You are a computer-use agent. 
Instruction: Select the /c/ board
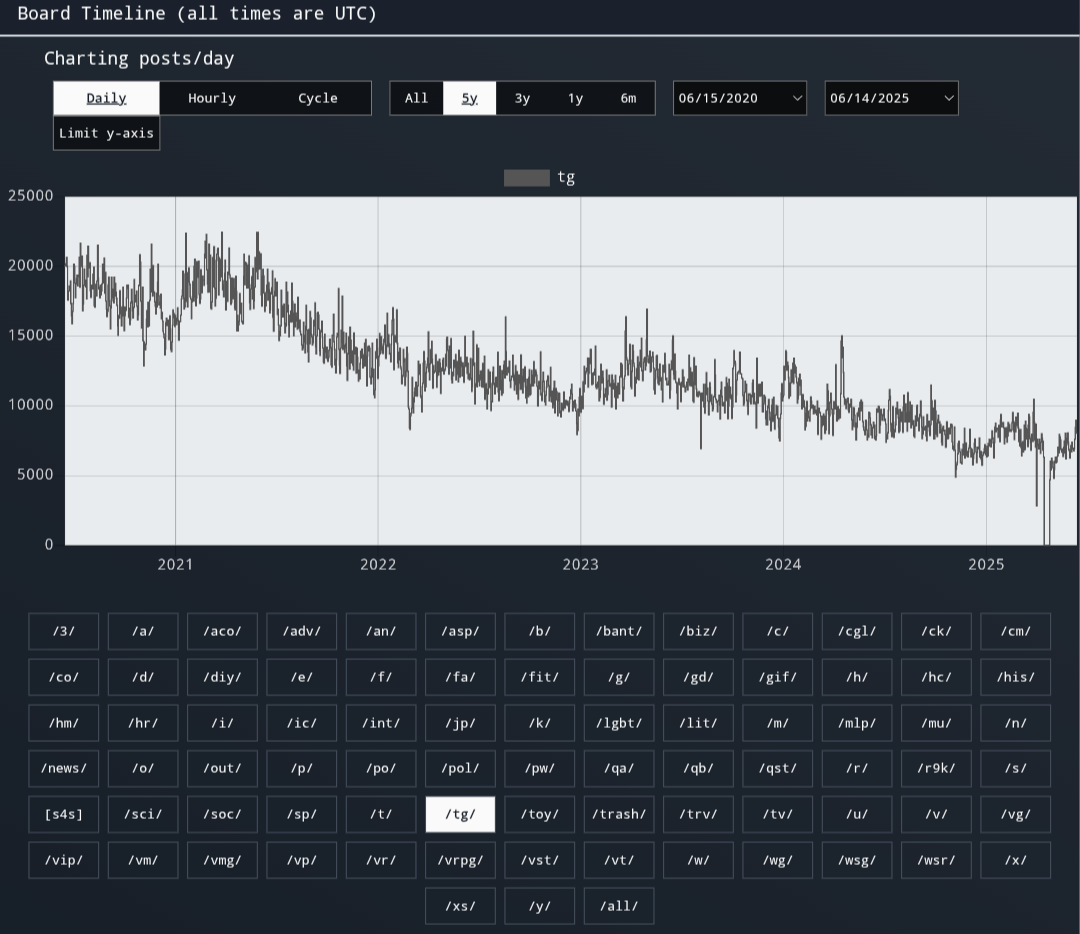click(x=778, y=631)
